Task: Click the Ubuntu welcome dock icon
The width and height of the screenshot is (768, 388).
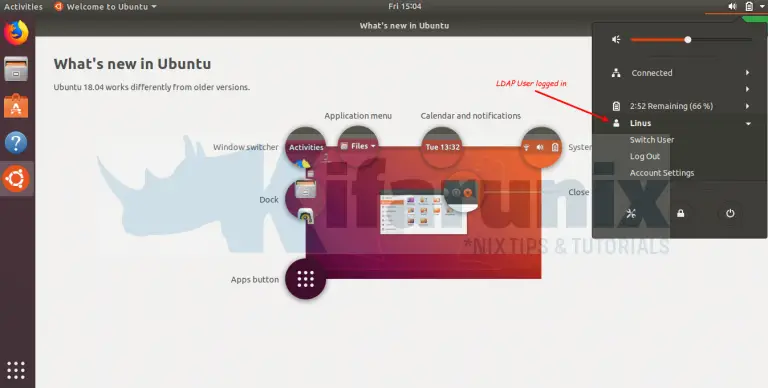Action: click(x=16, y=179)
